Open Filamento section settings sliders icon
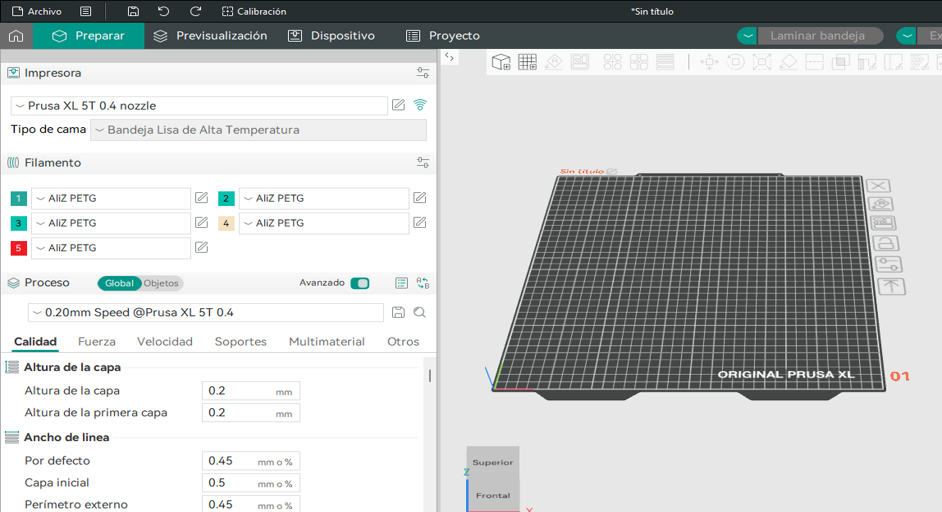The height and width of the screenshot is (512, 942). [423, 163]
